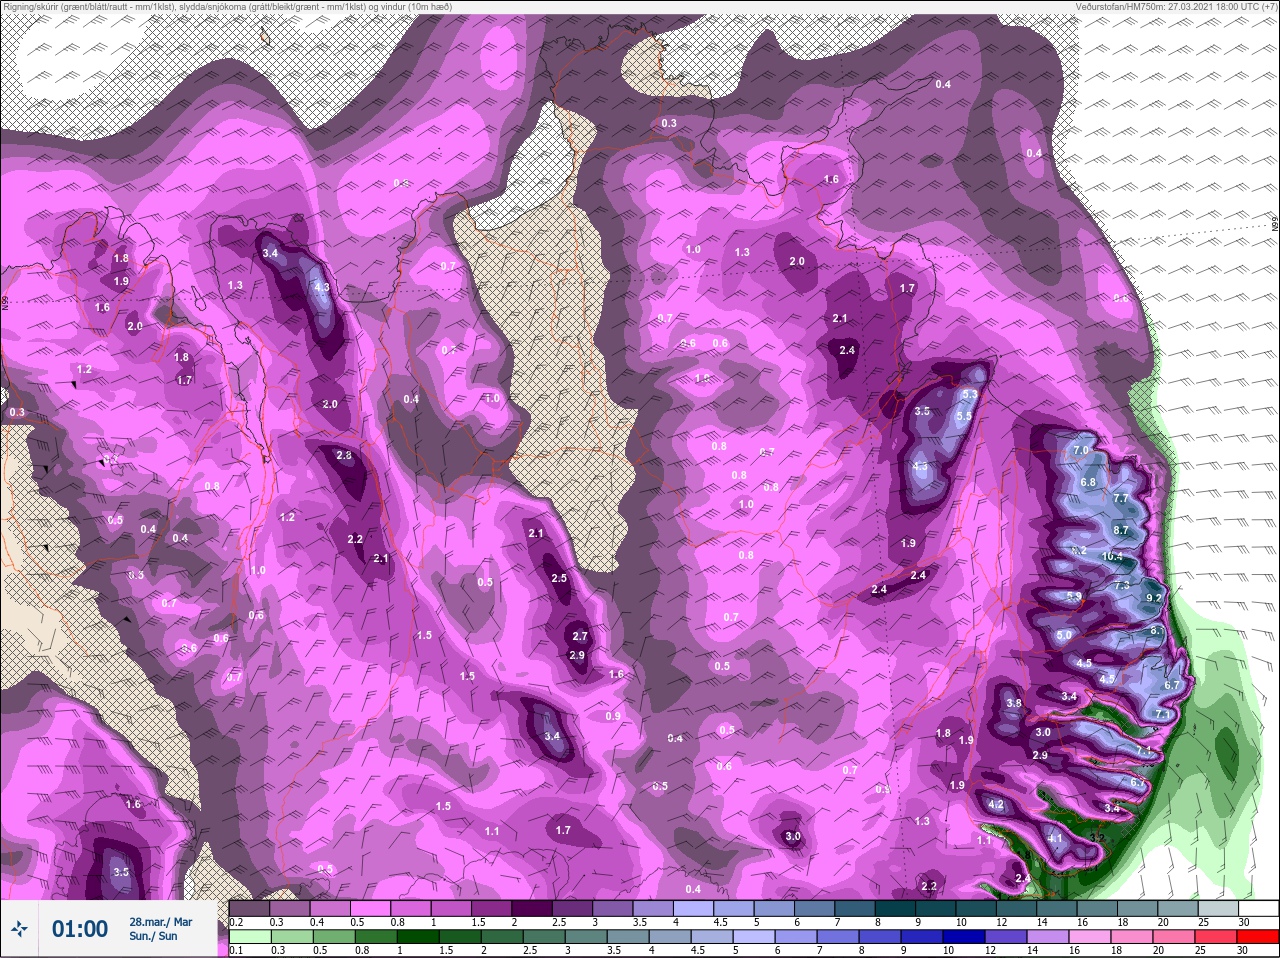Click the 2.7 precipitation value on the map
The width and height of the screenshot is (1280, 958).
[x=580, y=636]
